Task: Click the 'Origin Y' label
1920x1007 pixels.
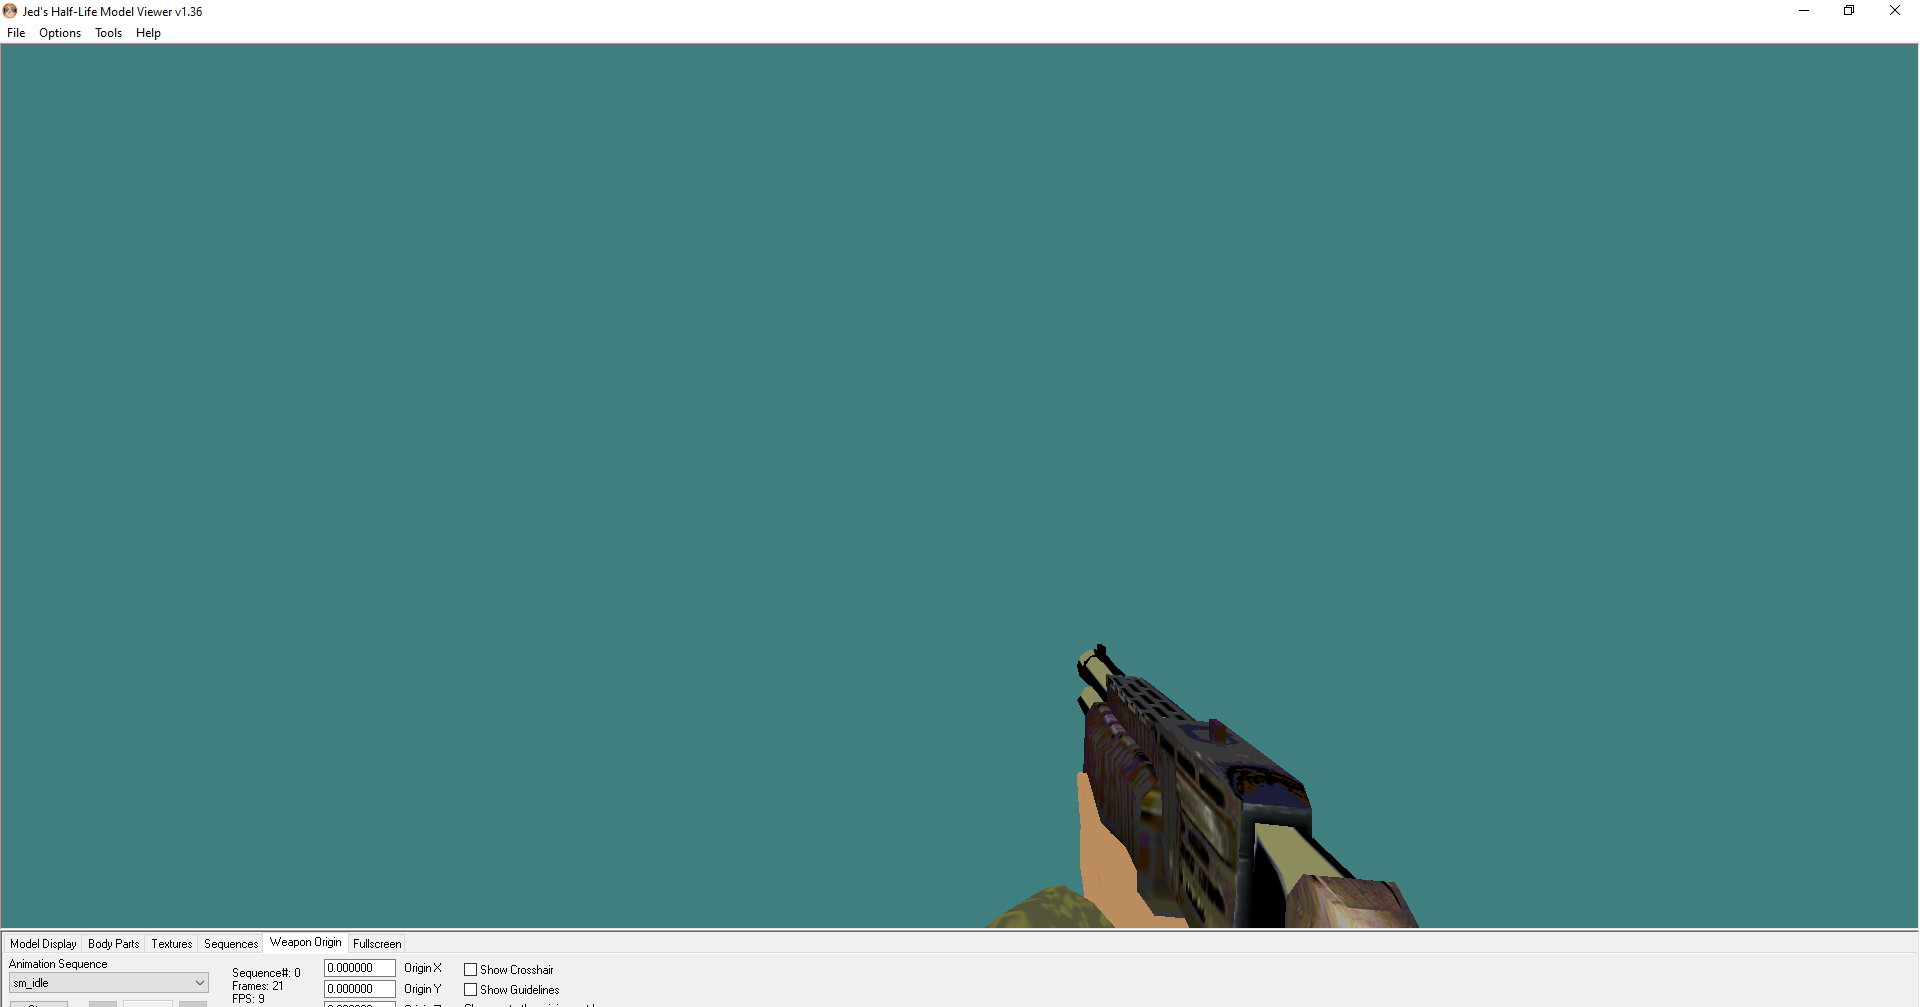Action: tap(423, 989)
